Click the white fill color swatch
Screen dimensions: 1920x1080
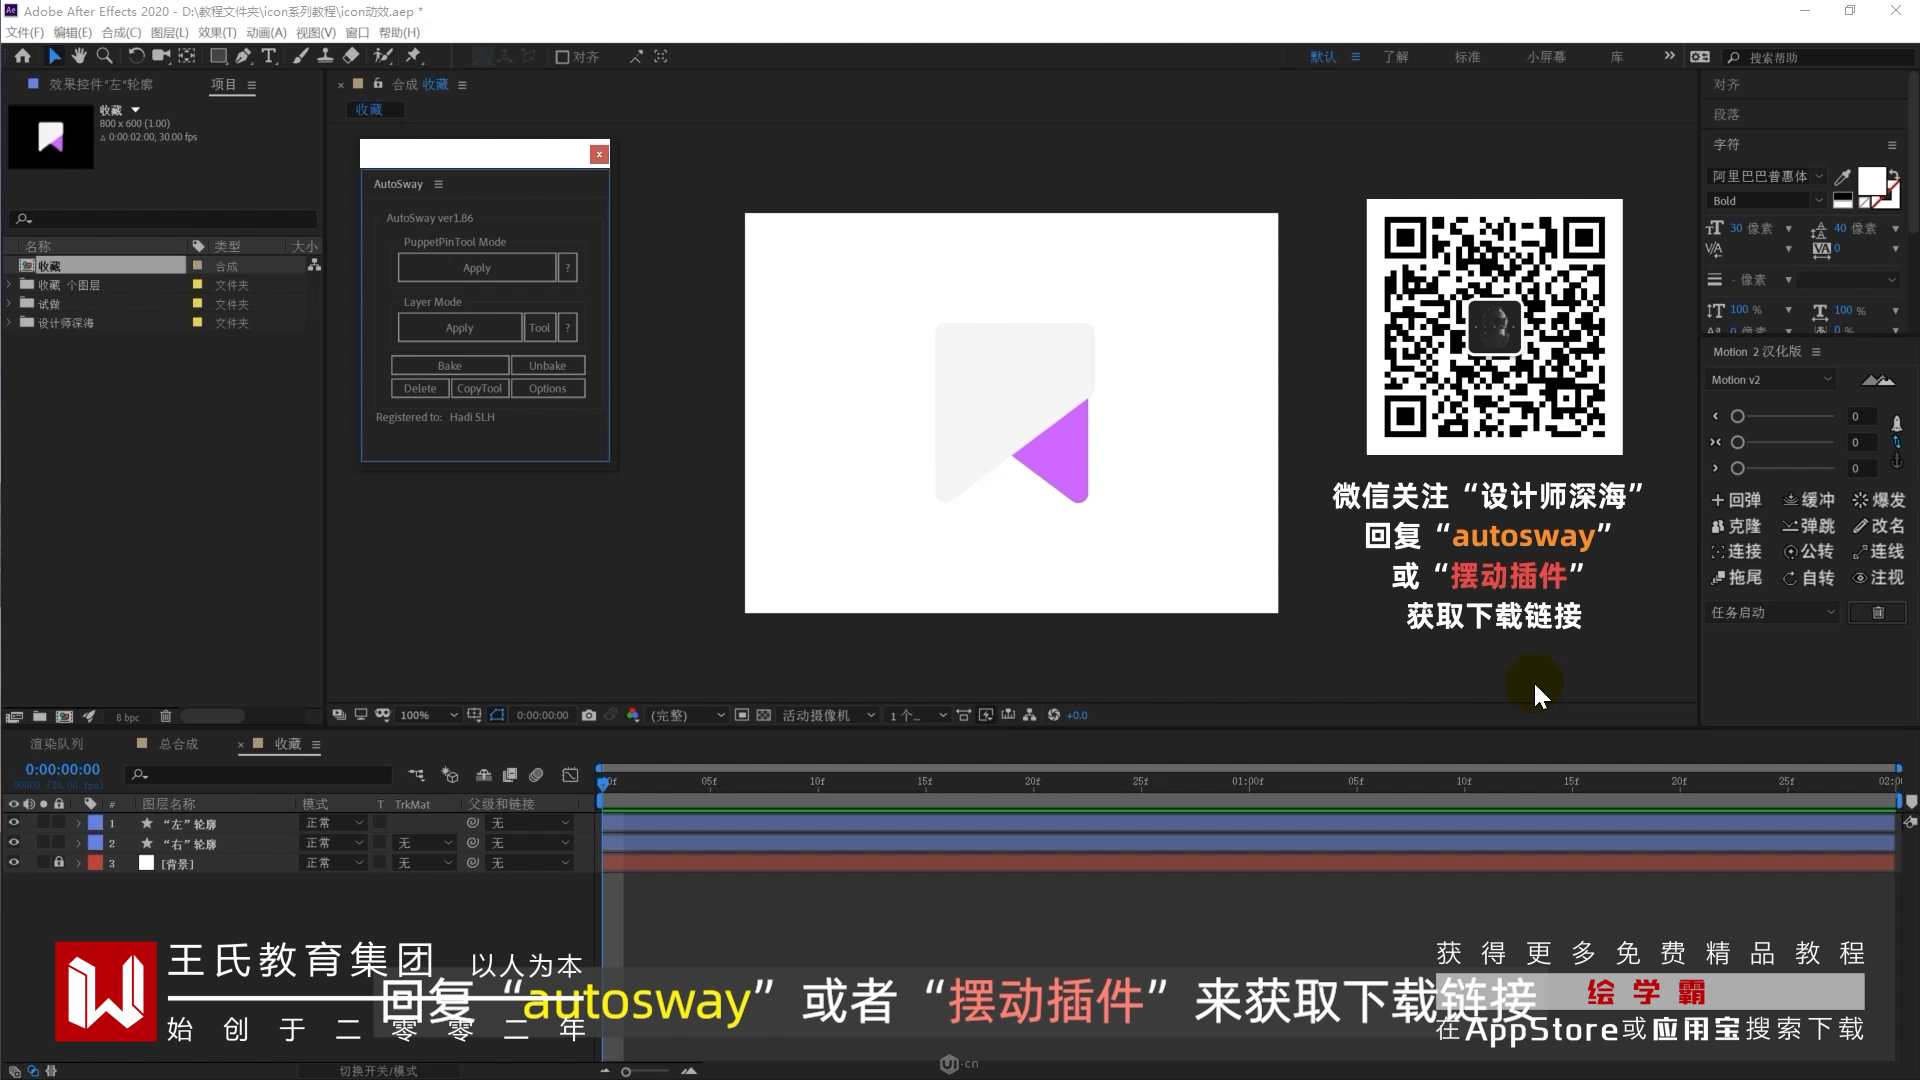(1870, 180)
